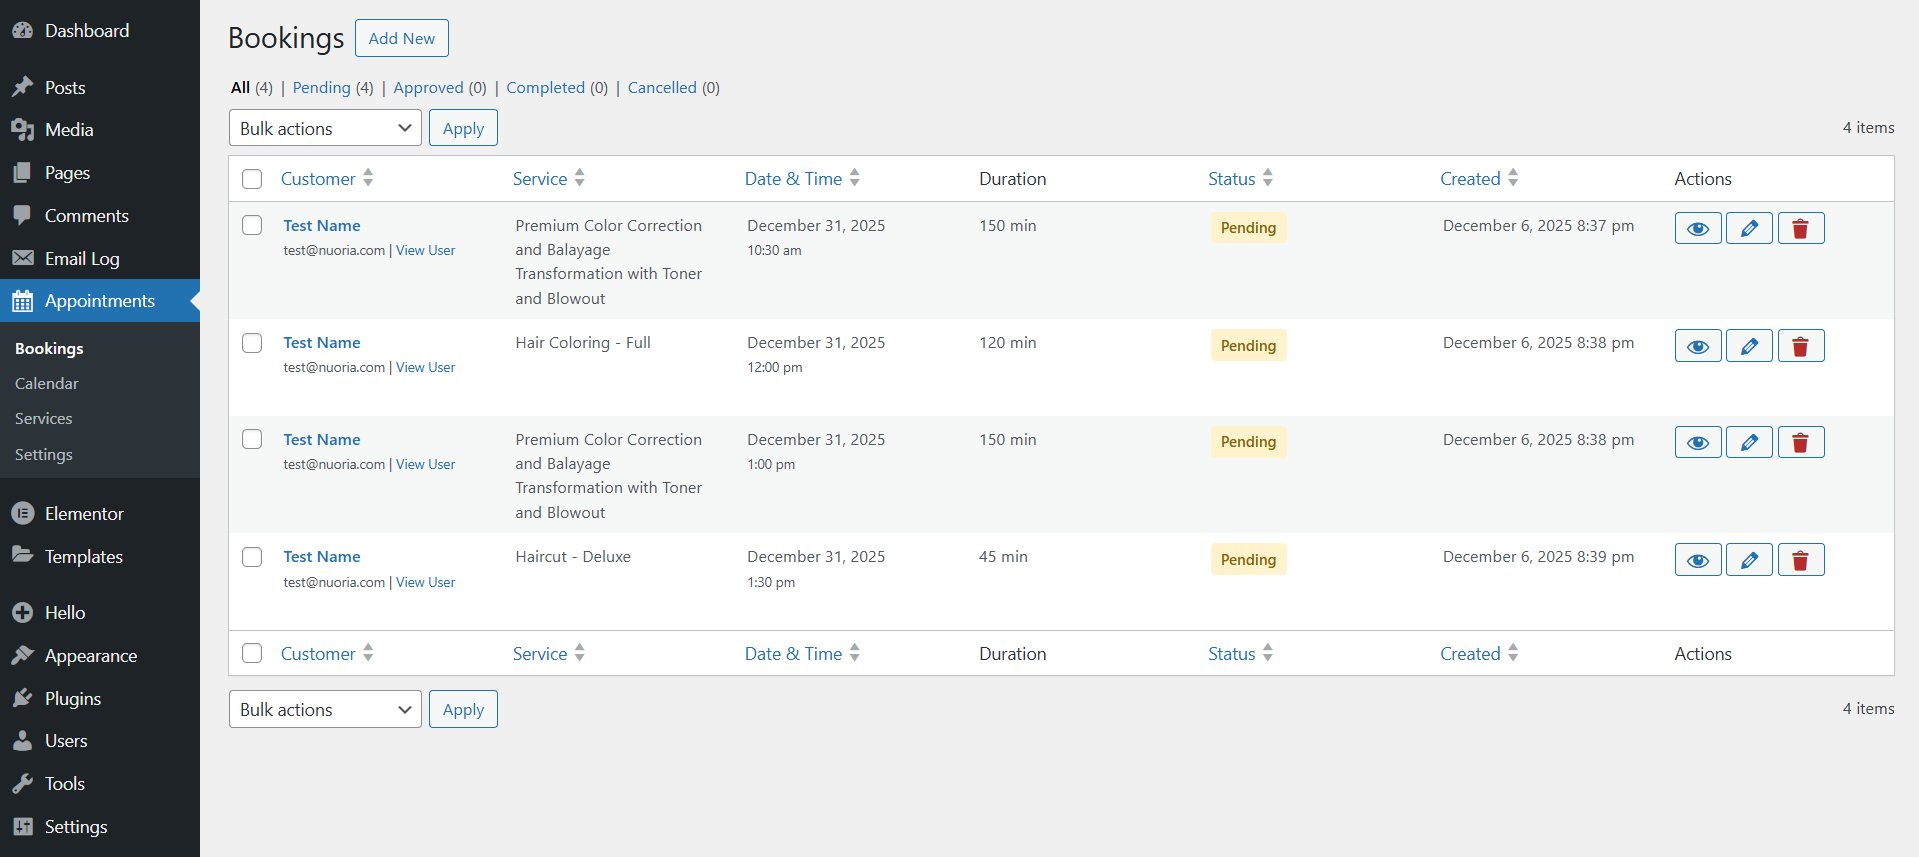The height and width of the screenshot is (857, 1919).
Task: Click the Add New booking button
Action: point(402,38)
